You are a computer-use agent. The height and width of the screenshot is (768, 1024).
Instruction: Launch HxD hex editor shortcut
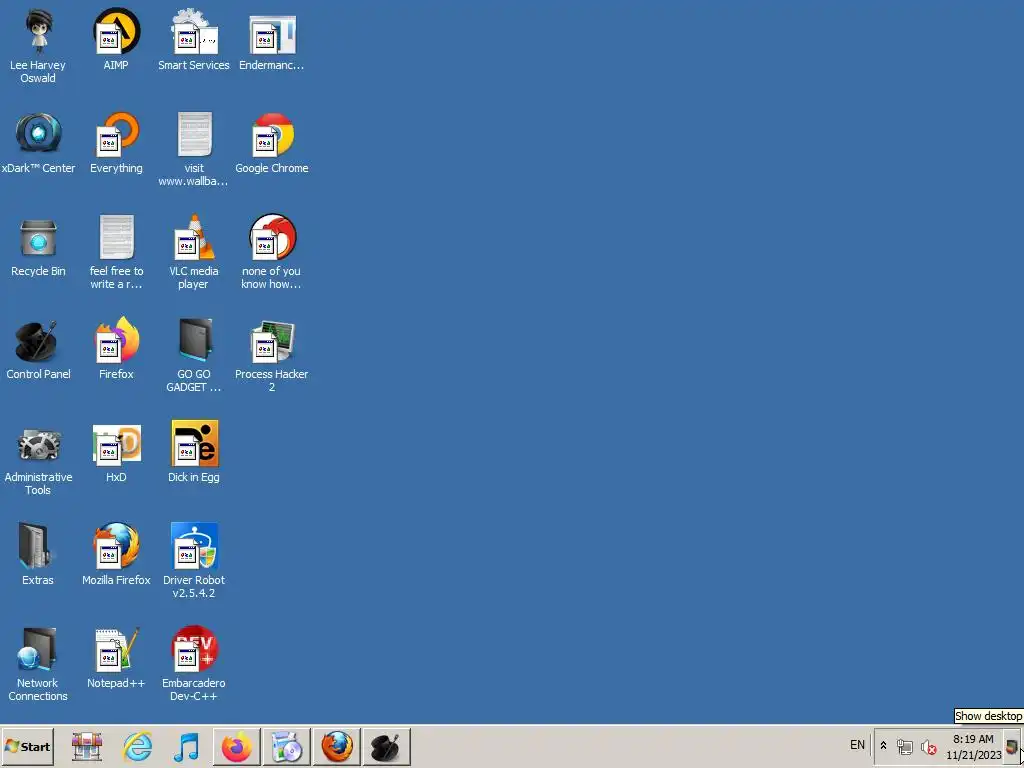tap(116, 452)
